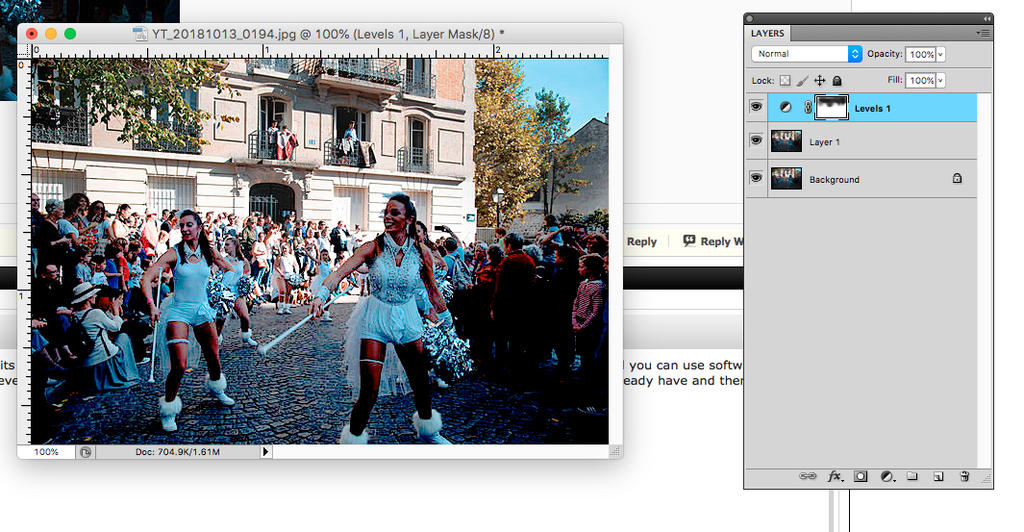Open the document status bar arrow menu
The height and width of the screenshot is (532, 1024).
(265, 452)
